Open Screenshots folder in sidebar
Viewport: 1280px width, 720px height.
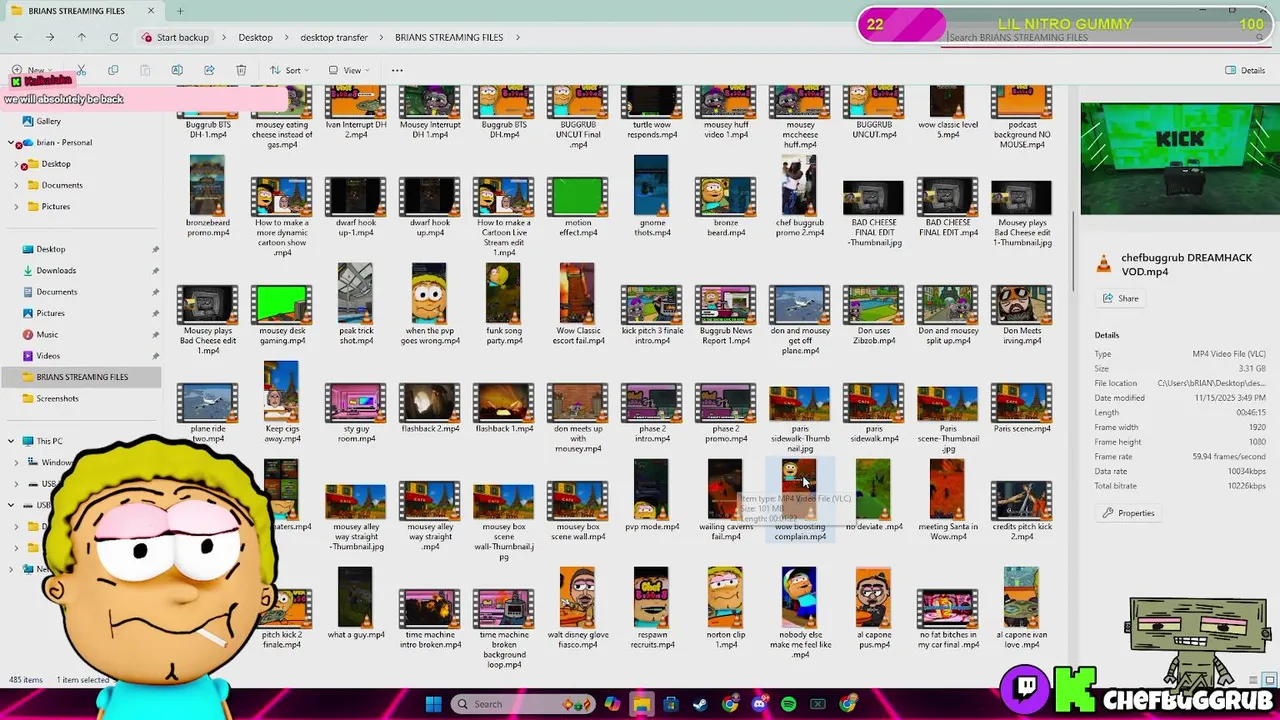[x=57, y=398]
